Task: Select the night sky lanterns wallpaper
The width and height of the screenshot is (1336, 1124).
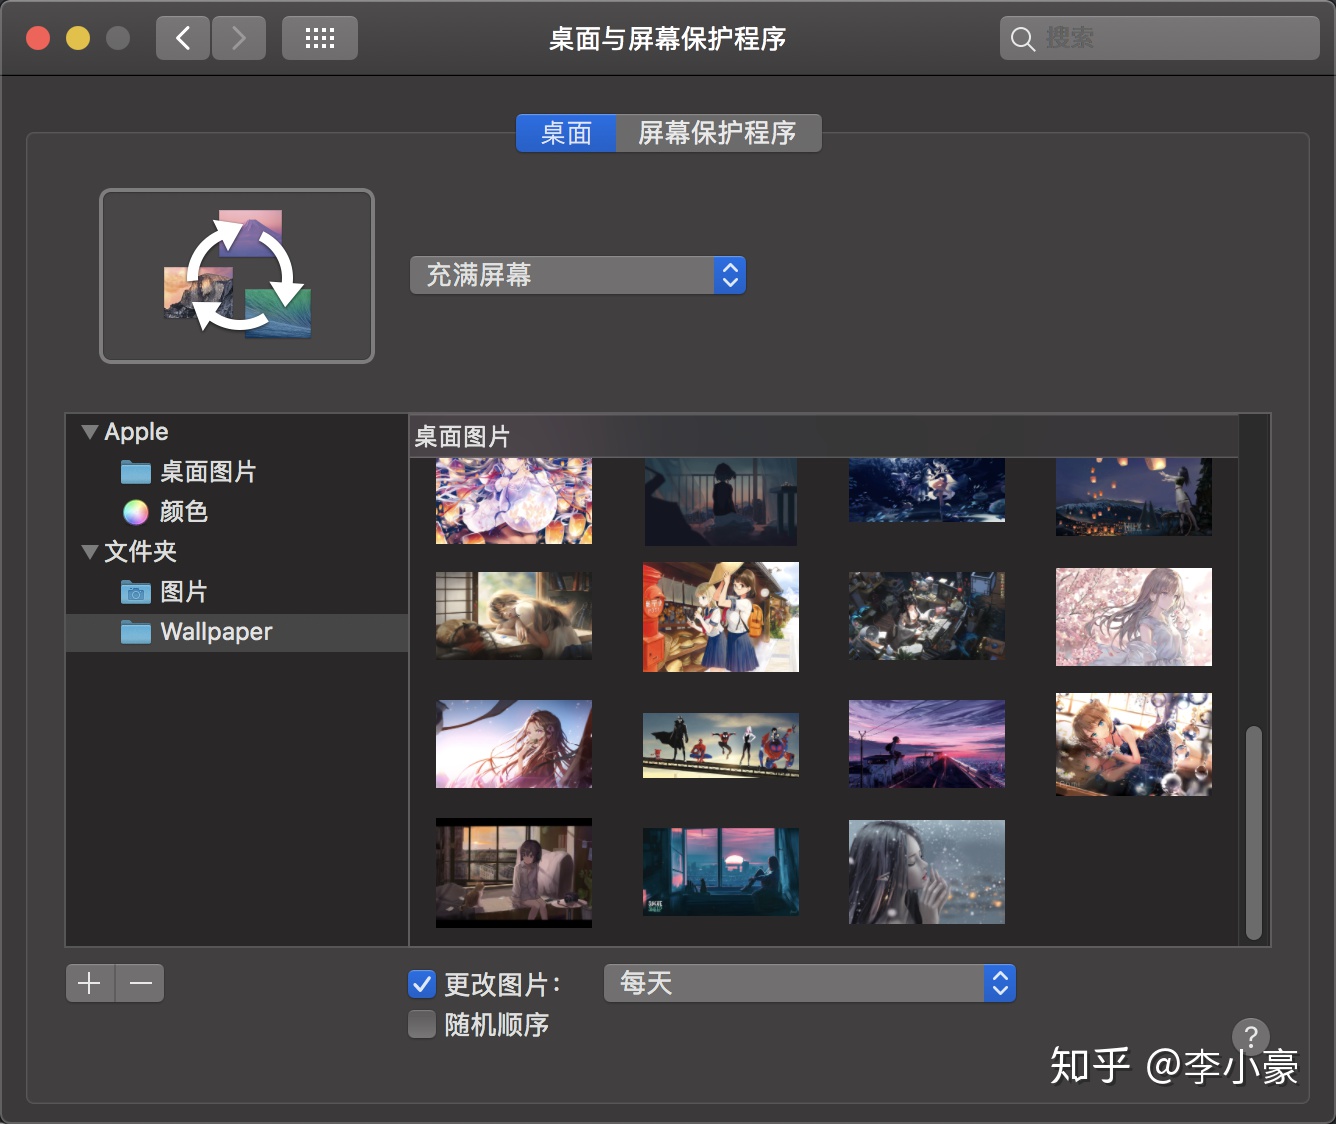Action: click(1134, 497)
